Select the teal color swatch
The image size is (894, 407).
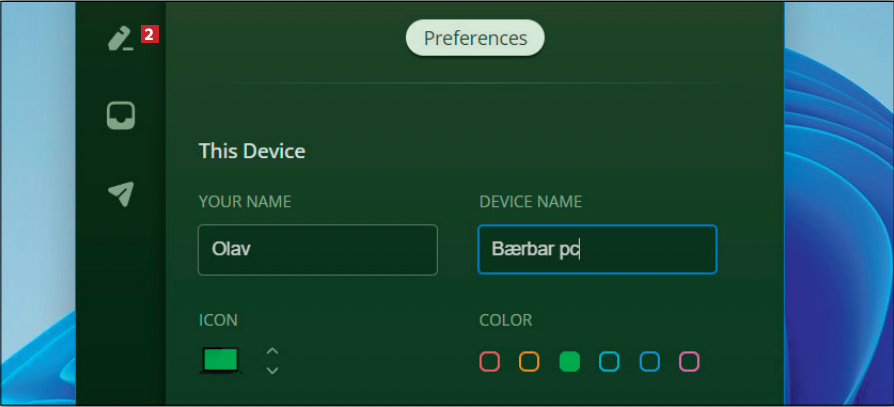pos(609,361)
